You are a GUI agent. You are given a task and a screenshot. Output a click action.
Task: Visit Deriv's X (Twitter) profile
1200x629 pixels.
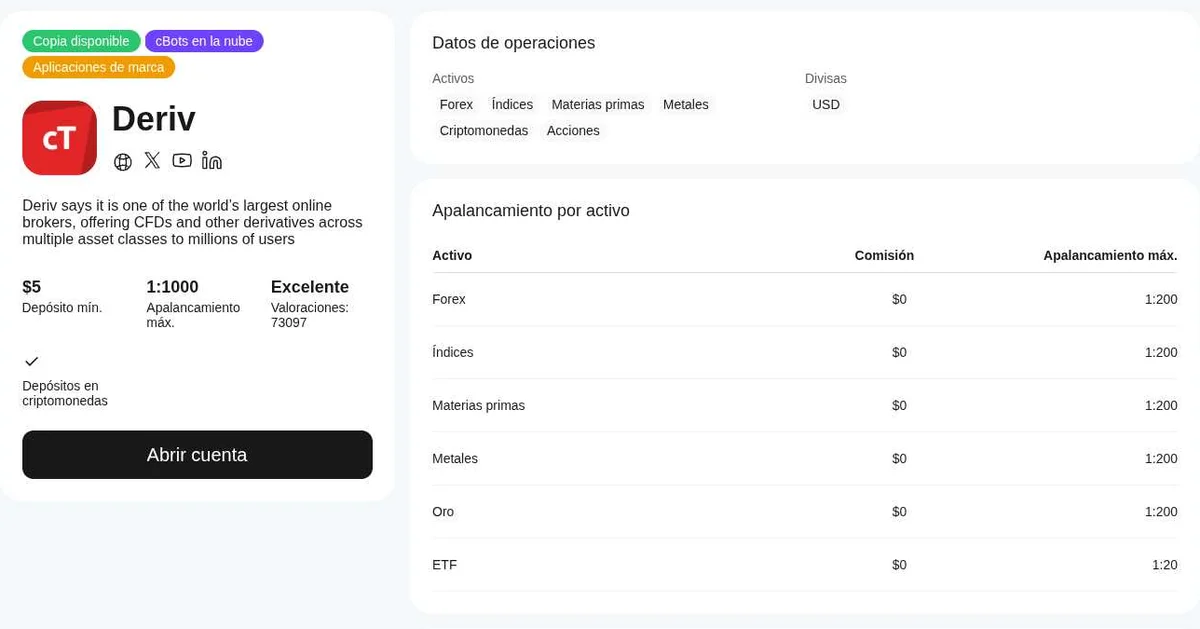[x=152, y=160]
